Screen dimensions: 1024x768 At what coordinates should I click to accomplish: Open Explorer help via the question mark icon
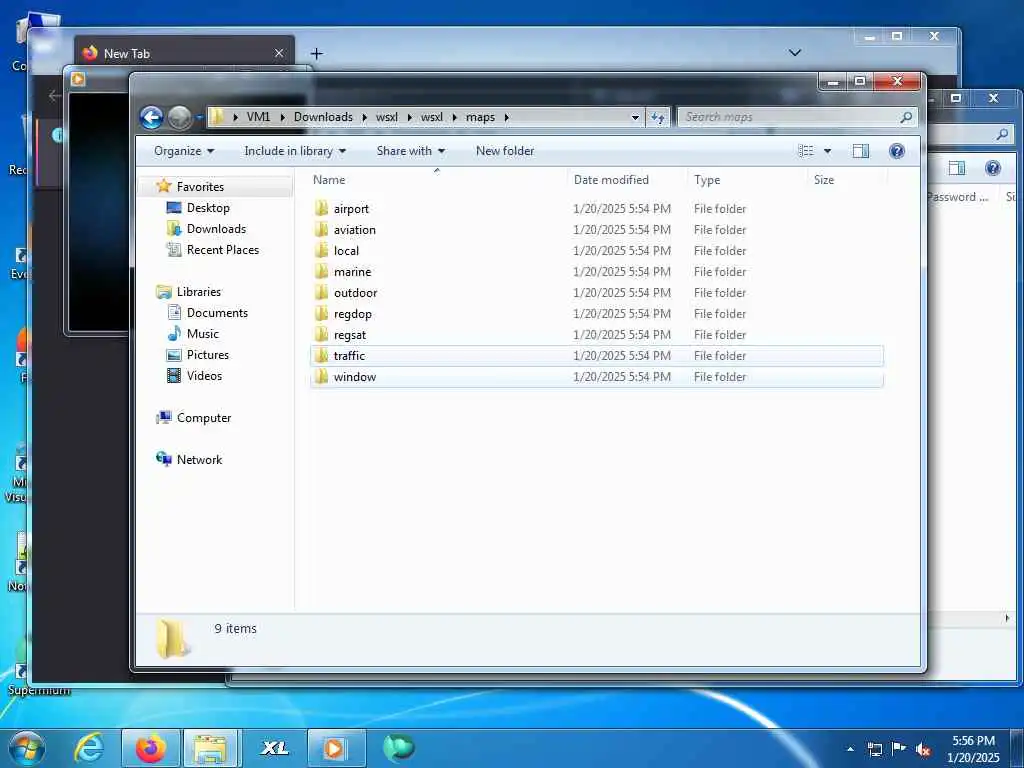(x=897, y=151)
